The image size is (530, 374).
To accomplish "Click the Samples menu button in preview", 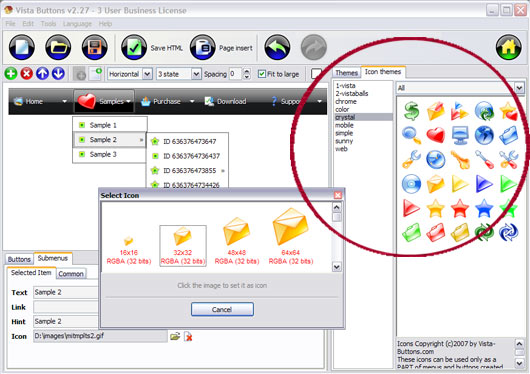I will pyautogui.click(x=104, y=101).
